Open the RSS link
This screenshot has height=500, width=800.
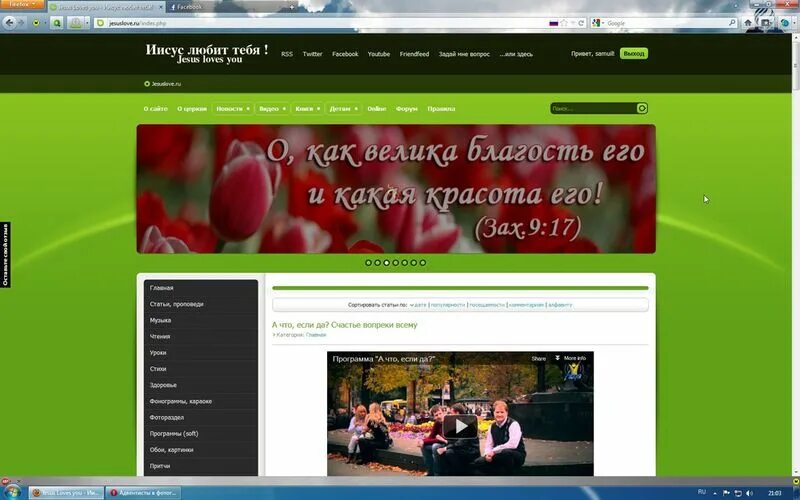click(287, 54)
